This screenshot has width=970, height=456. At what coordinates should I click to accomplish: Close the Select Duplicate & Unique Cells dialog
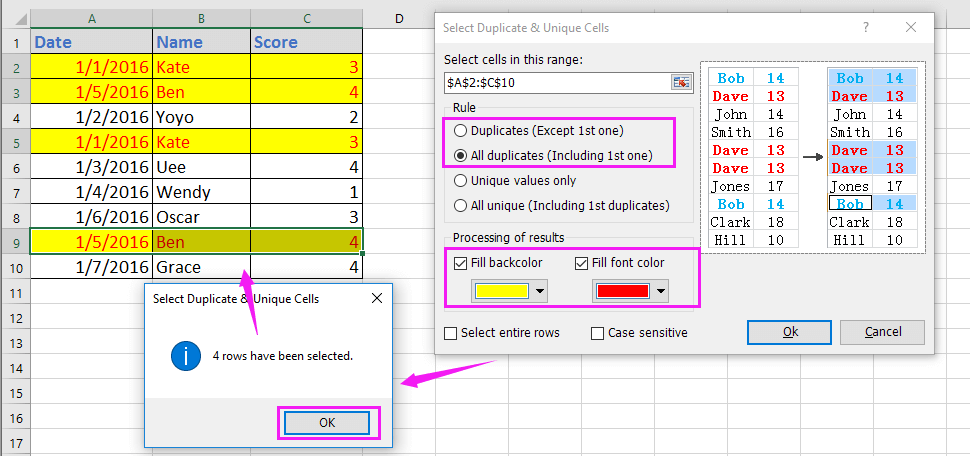tap(911, 27)
